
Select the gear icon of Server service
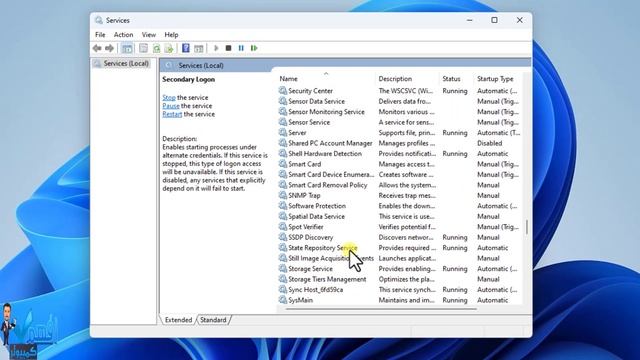(282, 133)
